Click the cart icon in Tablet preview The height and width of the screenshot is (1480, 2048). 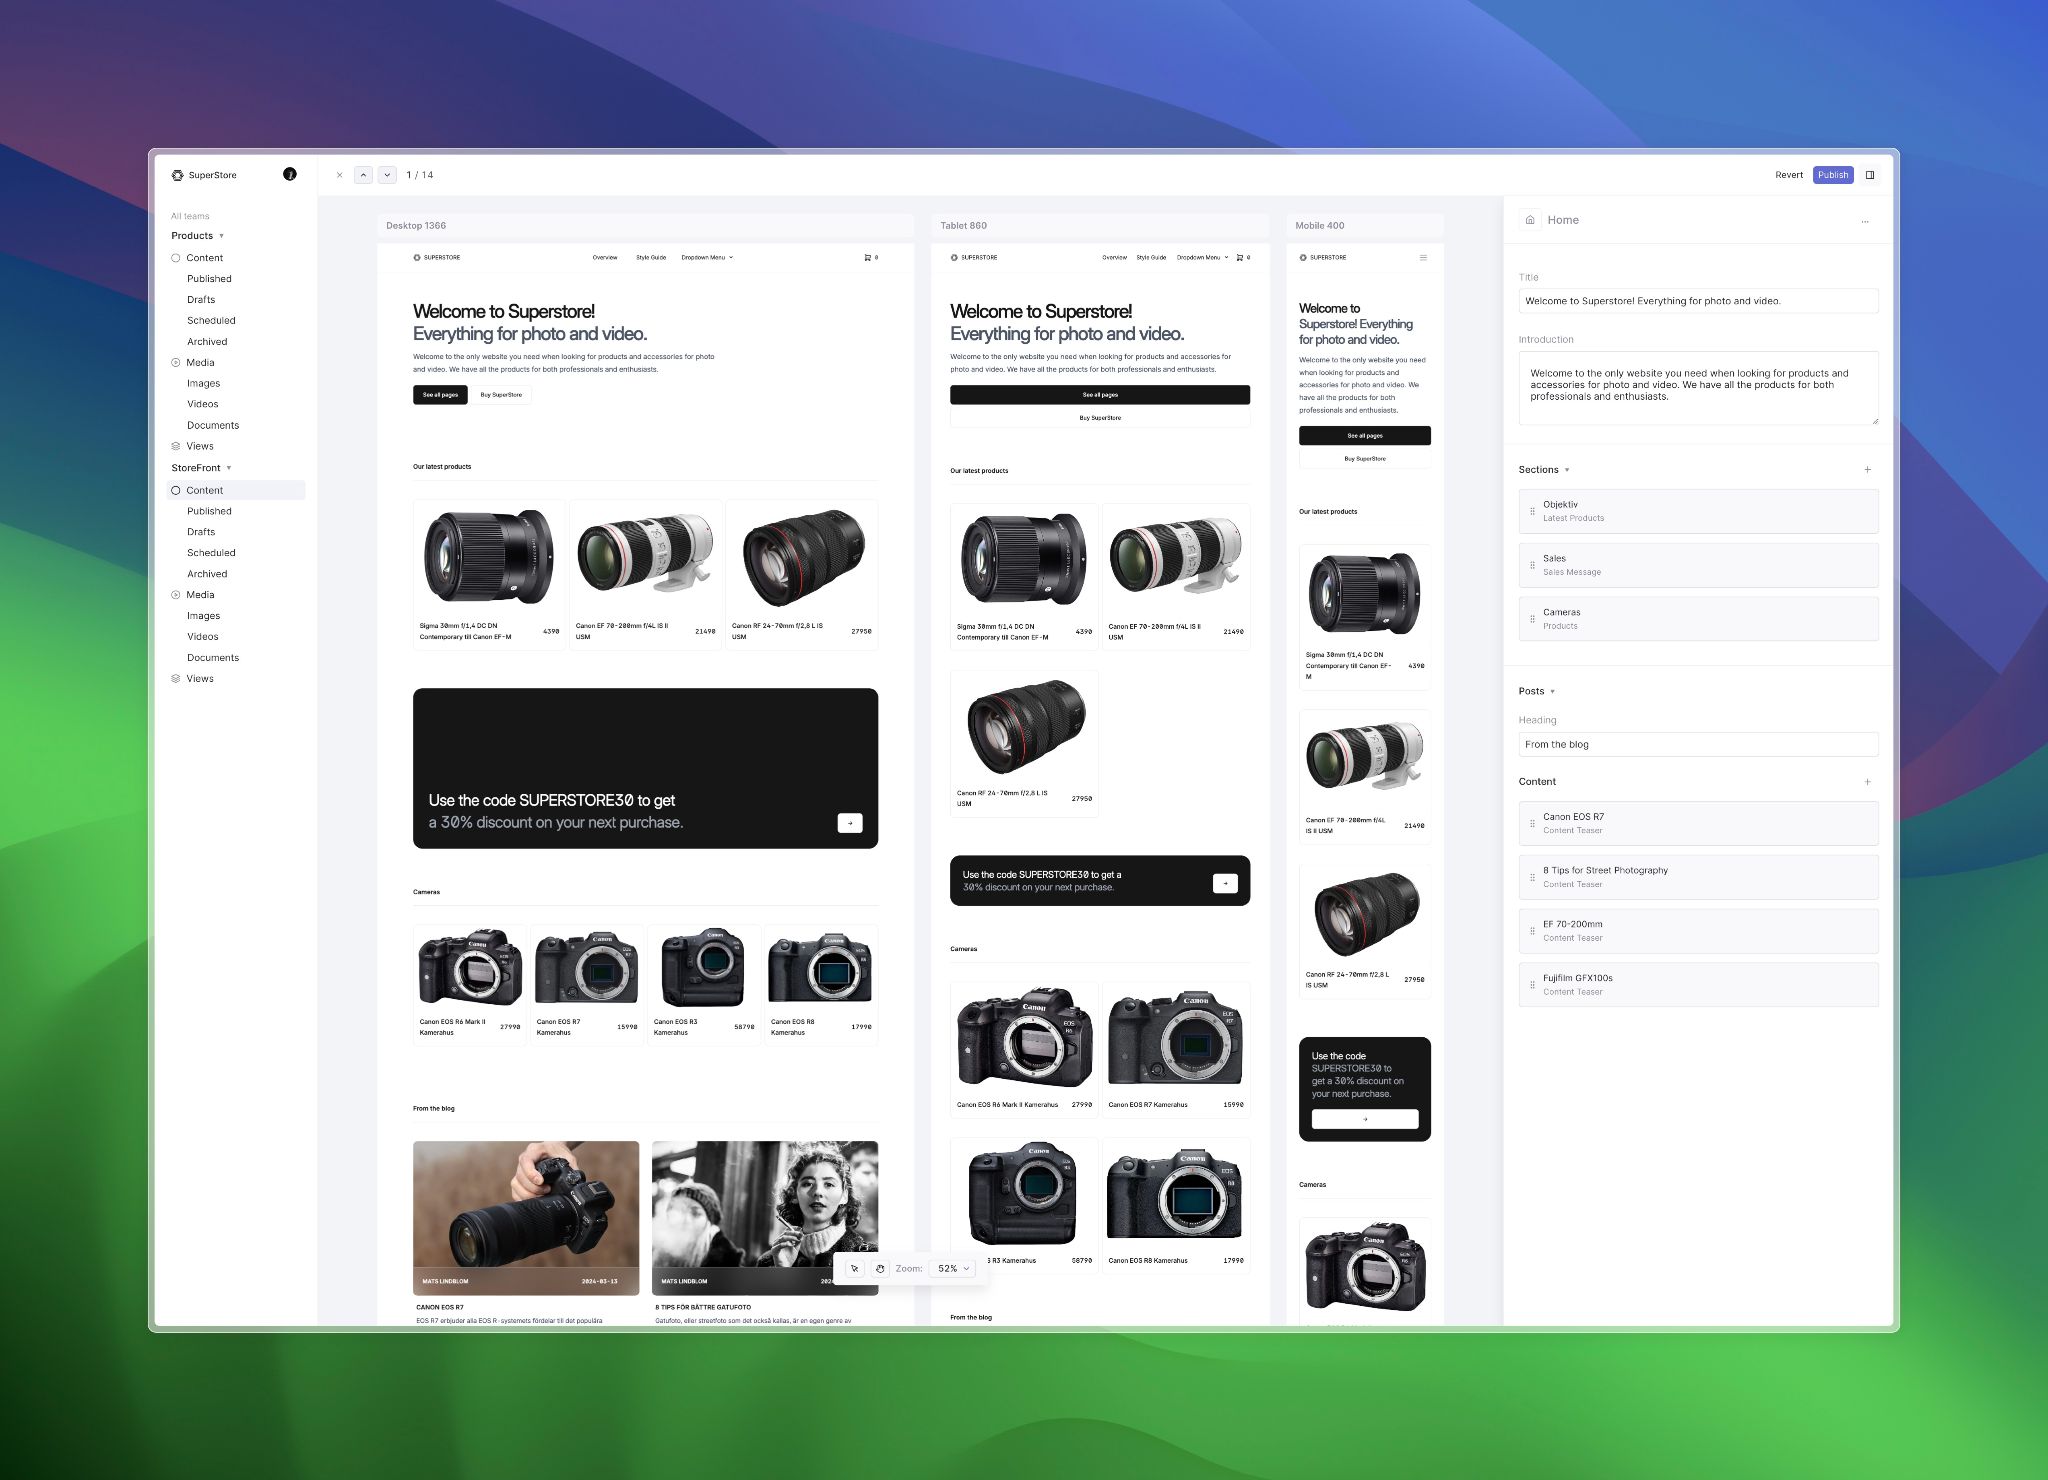tap(1240, 258)
